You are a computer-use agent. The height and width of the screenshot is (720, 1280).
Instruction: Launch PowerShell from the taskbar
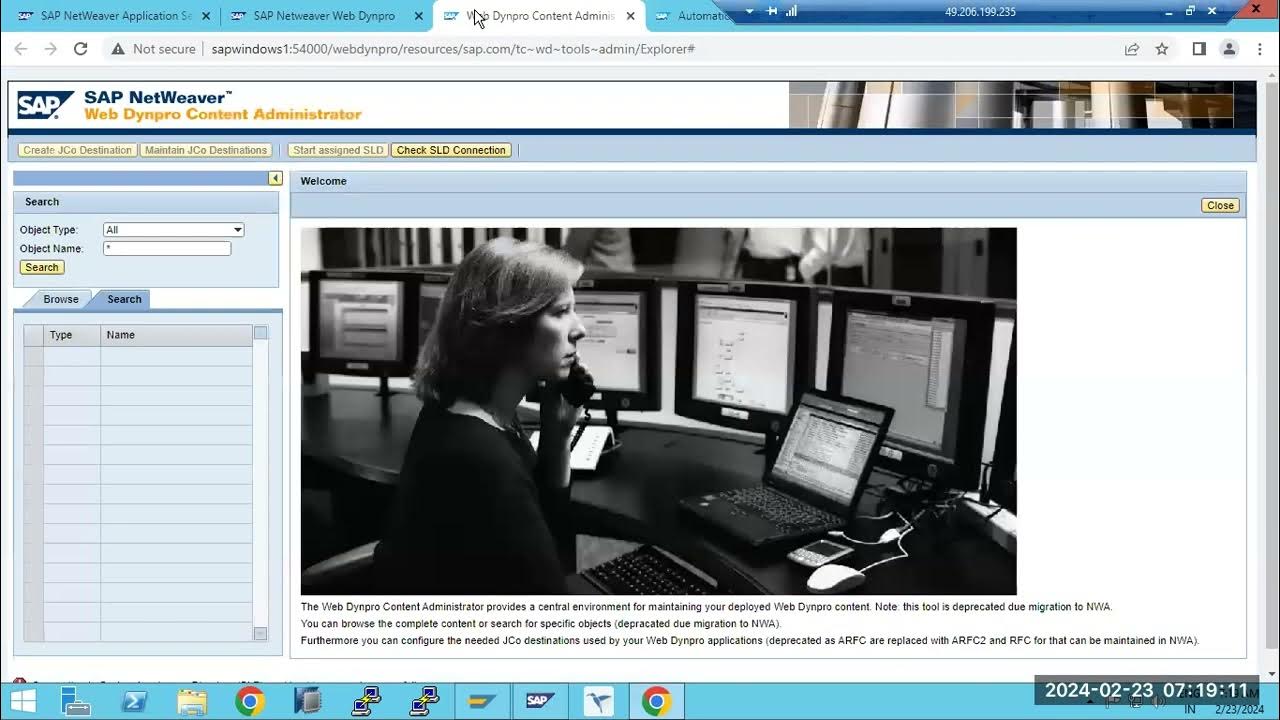click(134, 701)
